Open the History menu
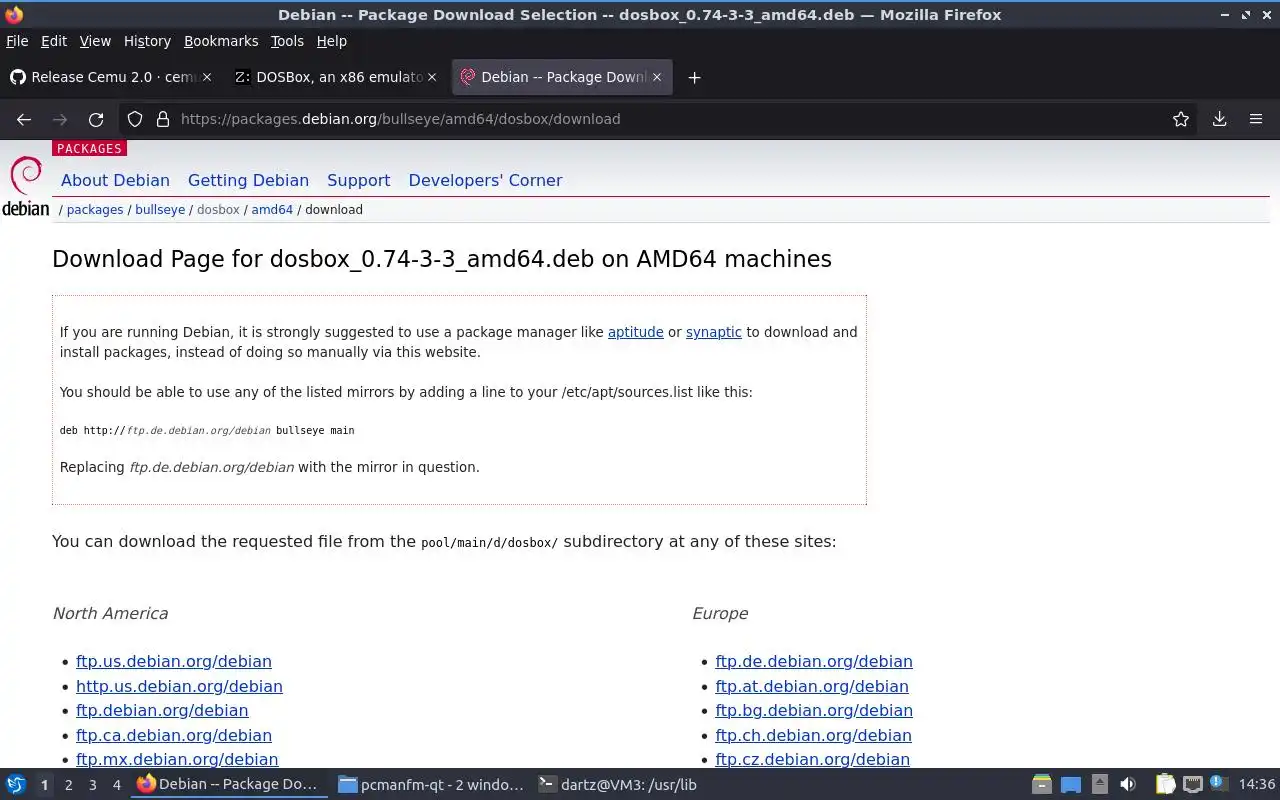 (x=147, y=41)
